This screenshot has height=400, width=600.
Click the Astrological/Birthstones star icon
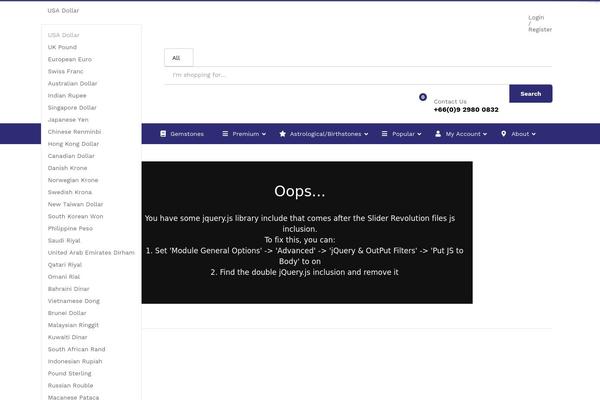(282, 134)
